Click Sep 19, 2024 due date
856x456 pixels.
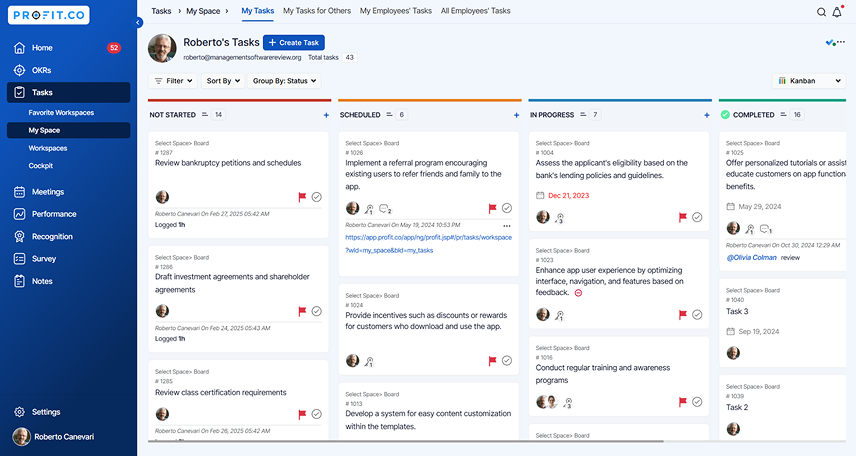tap(758, 331)
